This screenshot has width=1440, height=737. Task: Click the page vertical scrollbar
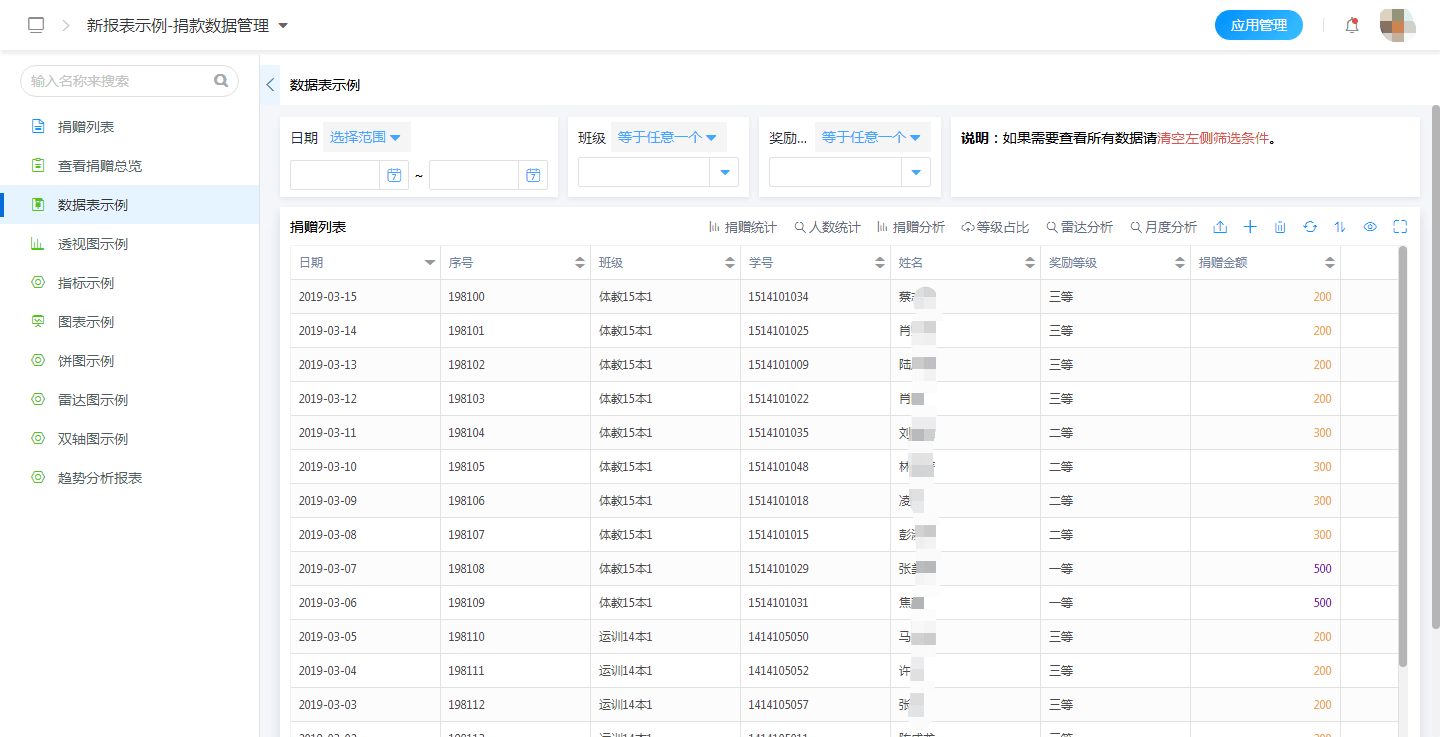coord(1435,368)
